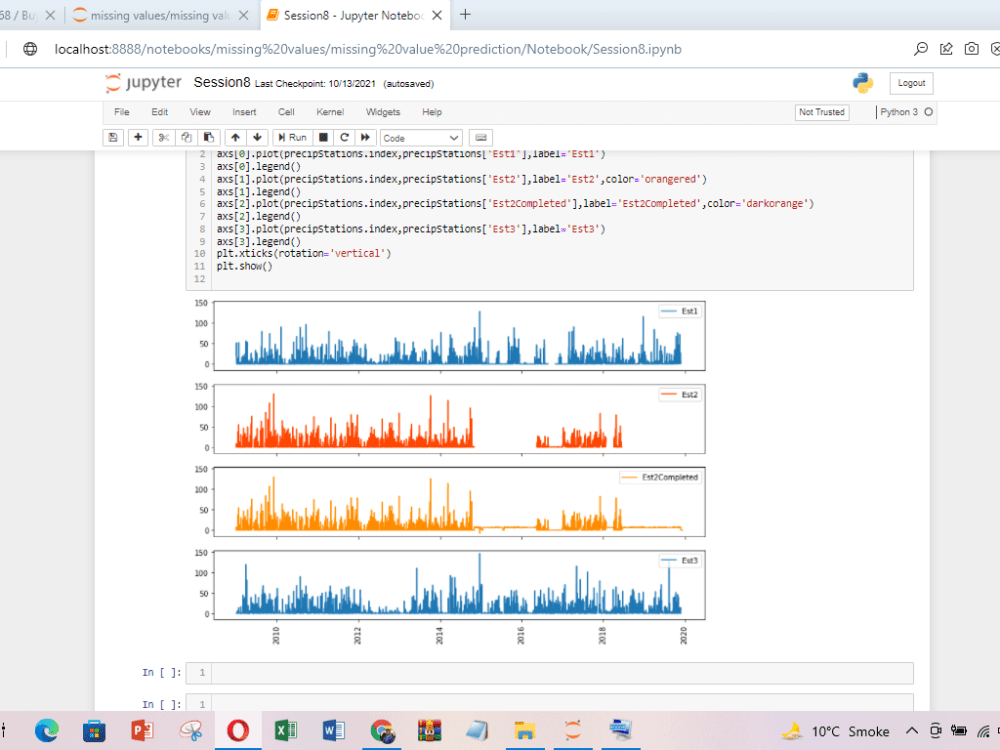Open Excel from the taskbar

286,731
